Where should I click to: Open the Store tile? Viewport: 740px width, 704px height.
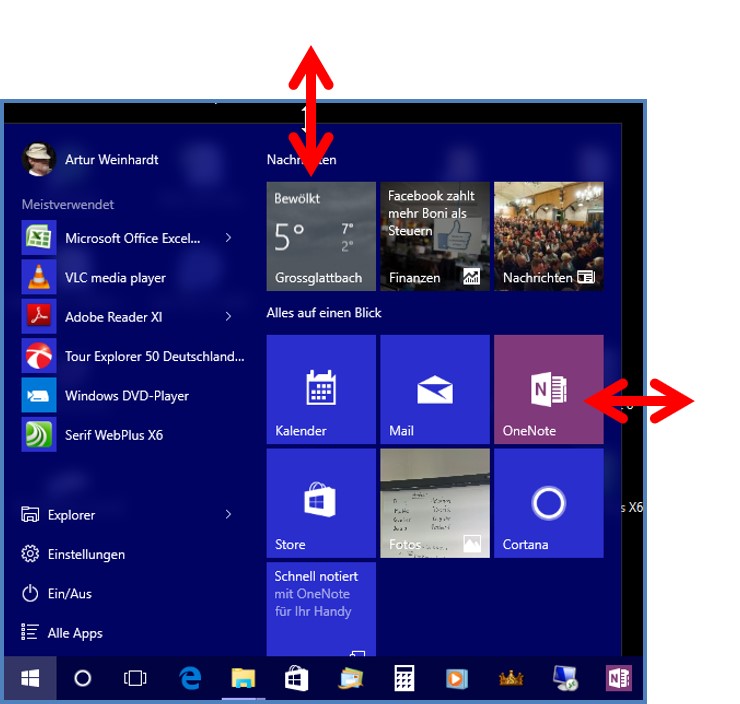[x=321, y=503]
